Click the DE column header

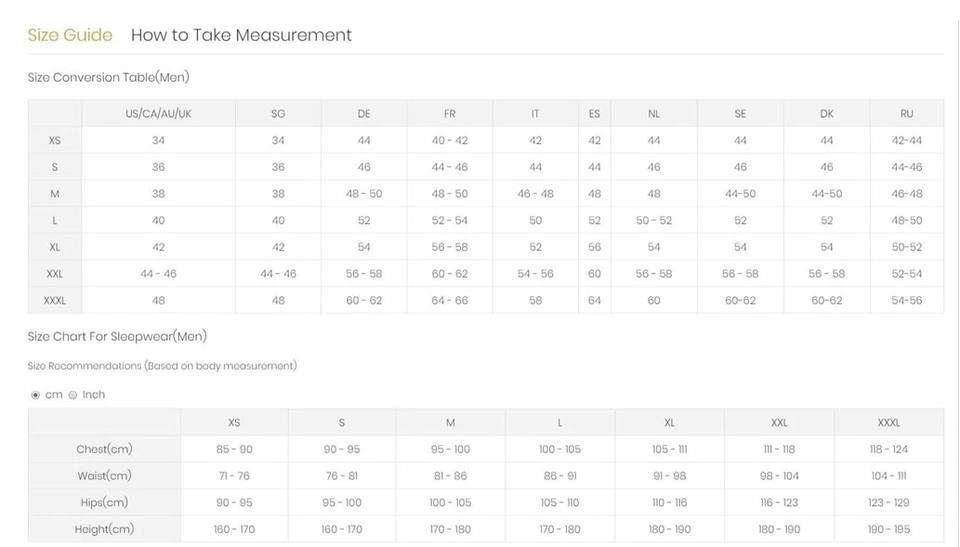[x=364, y=114]
